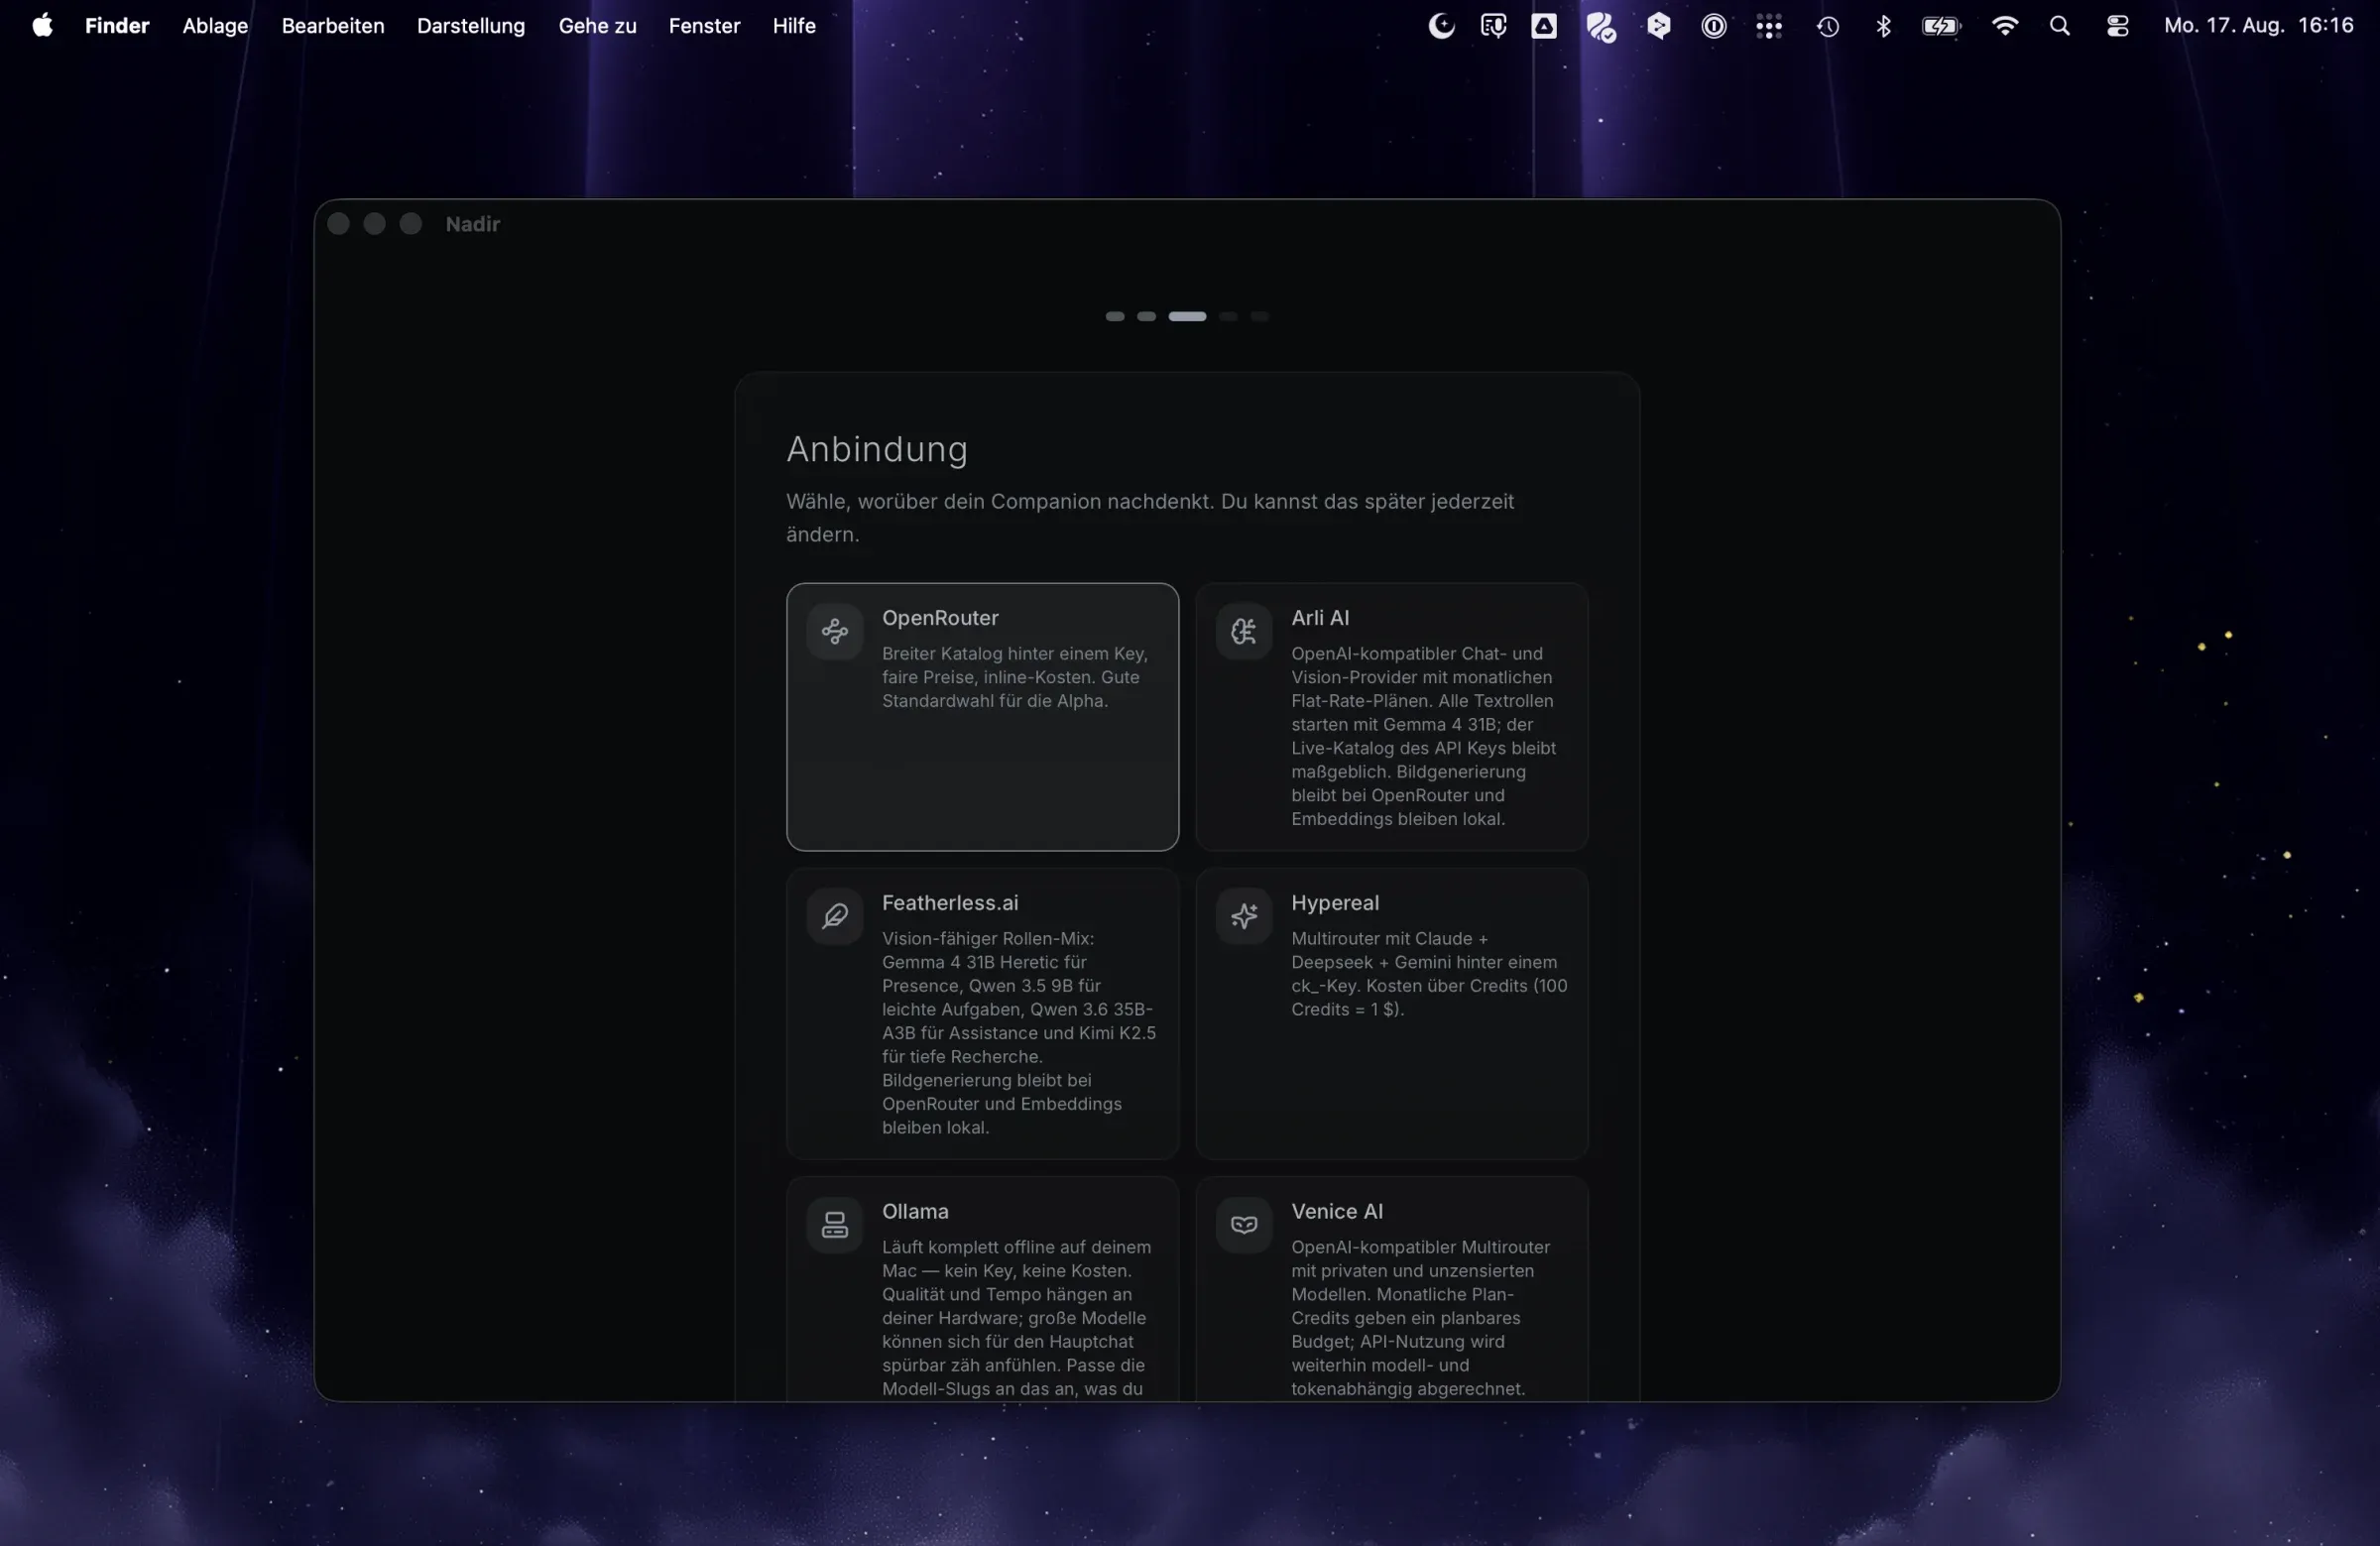The width and height of the screenshot is (2380, 1546).
Task: Open the Ablage menu
Action: click(215, 26)
